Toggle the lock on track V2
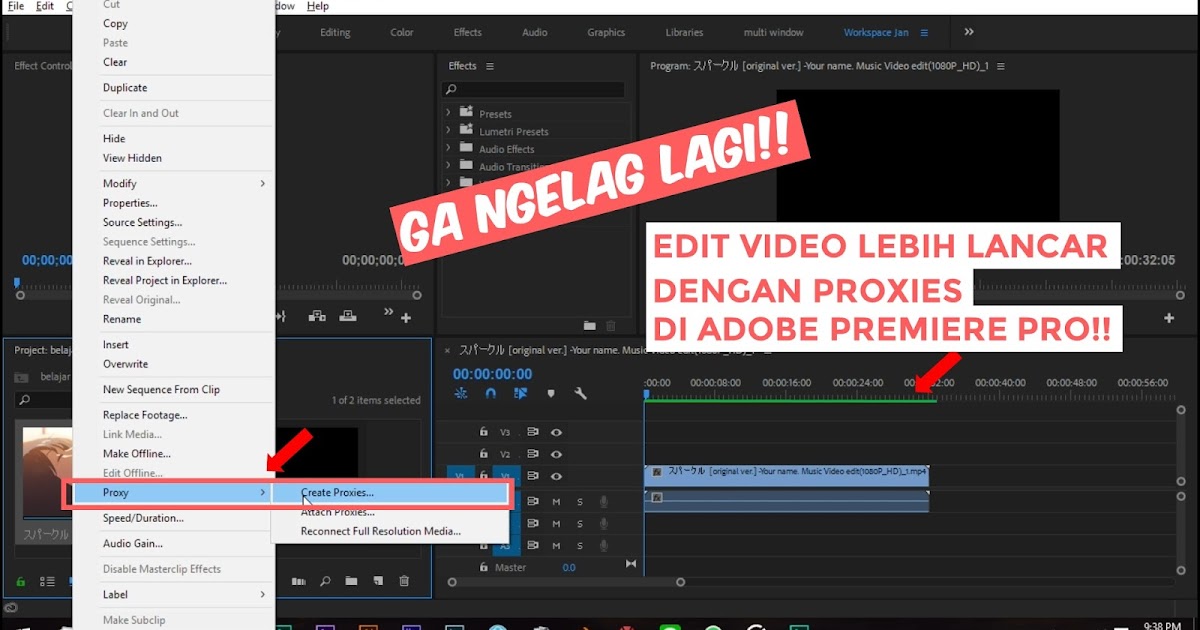 pos(484,454)
